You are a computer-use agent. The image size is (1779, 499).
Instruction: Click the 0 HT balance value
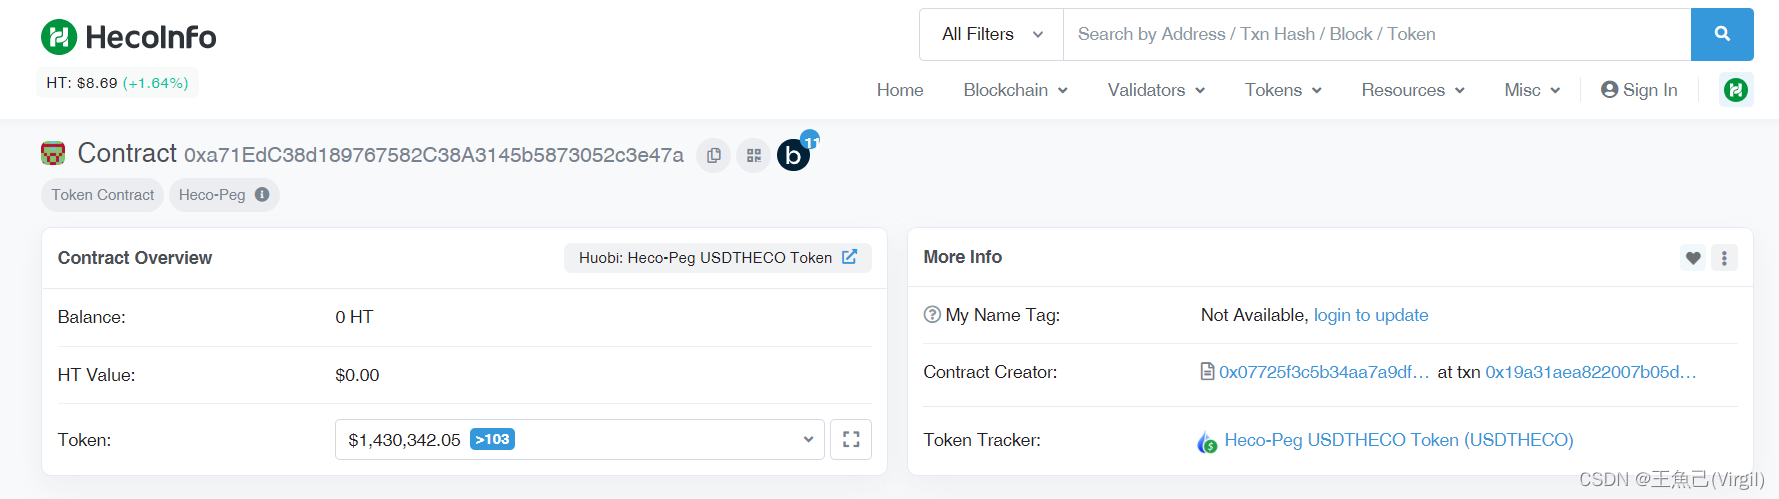354,317
